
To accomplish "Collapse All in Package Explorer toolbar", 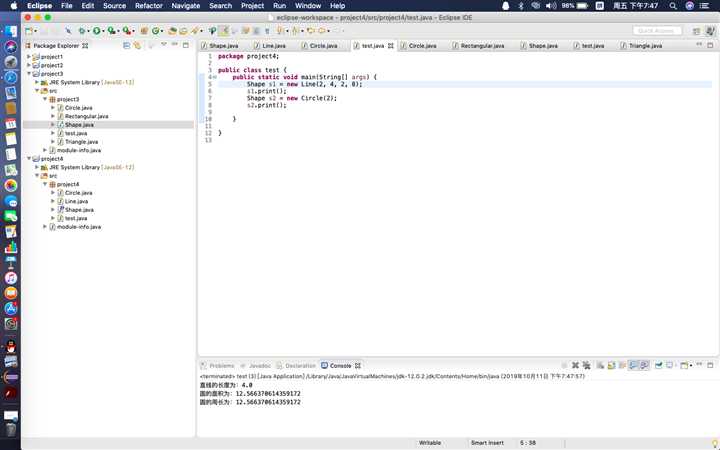I will click(127, 45).
